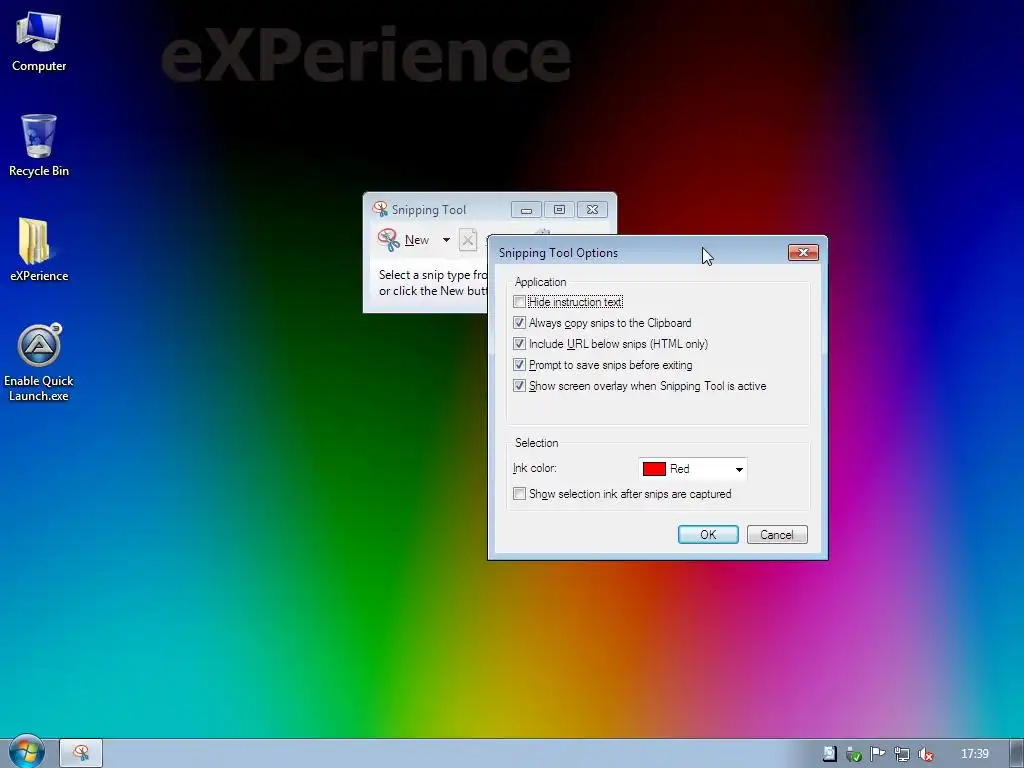The width and height of the screenshot is (1024, 768).
Task: Click the Snipping Tool Options title bar
Action: coord(640,253)
